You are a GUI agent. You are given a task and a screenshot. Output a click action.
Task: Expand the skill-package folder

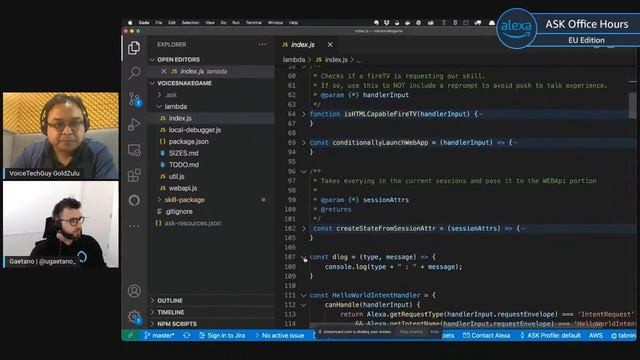click(159, 200)
